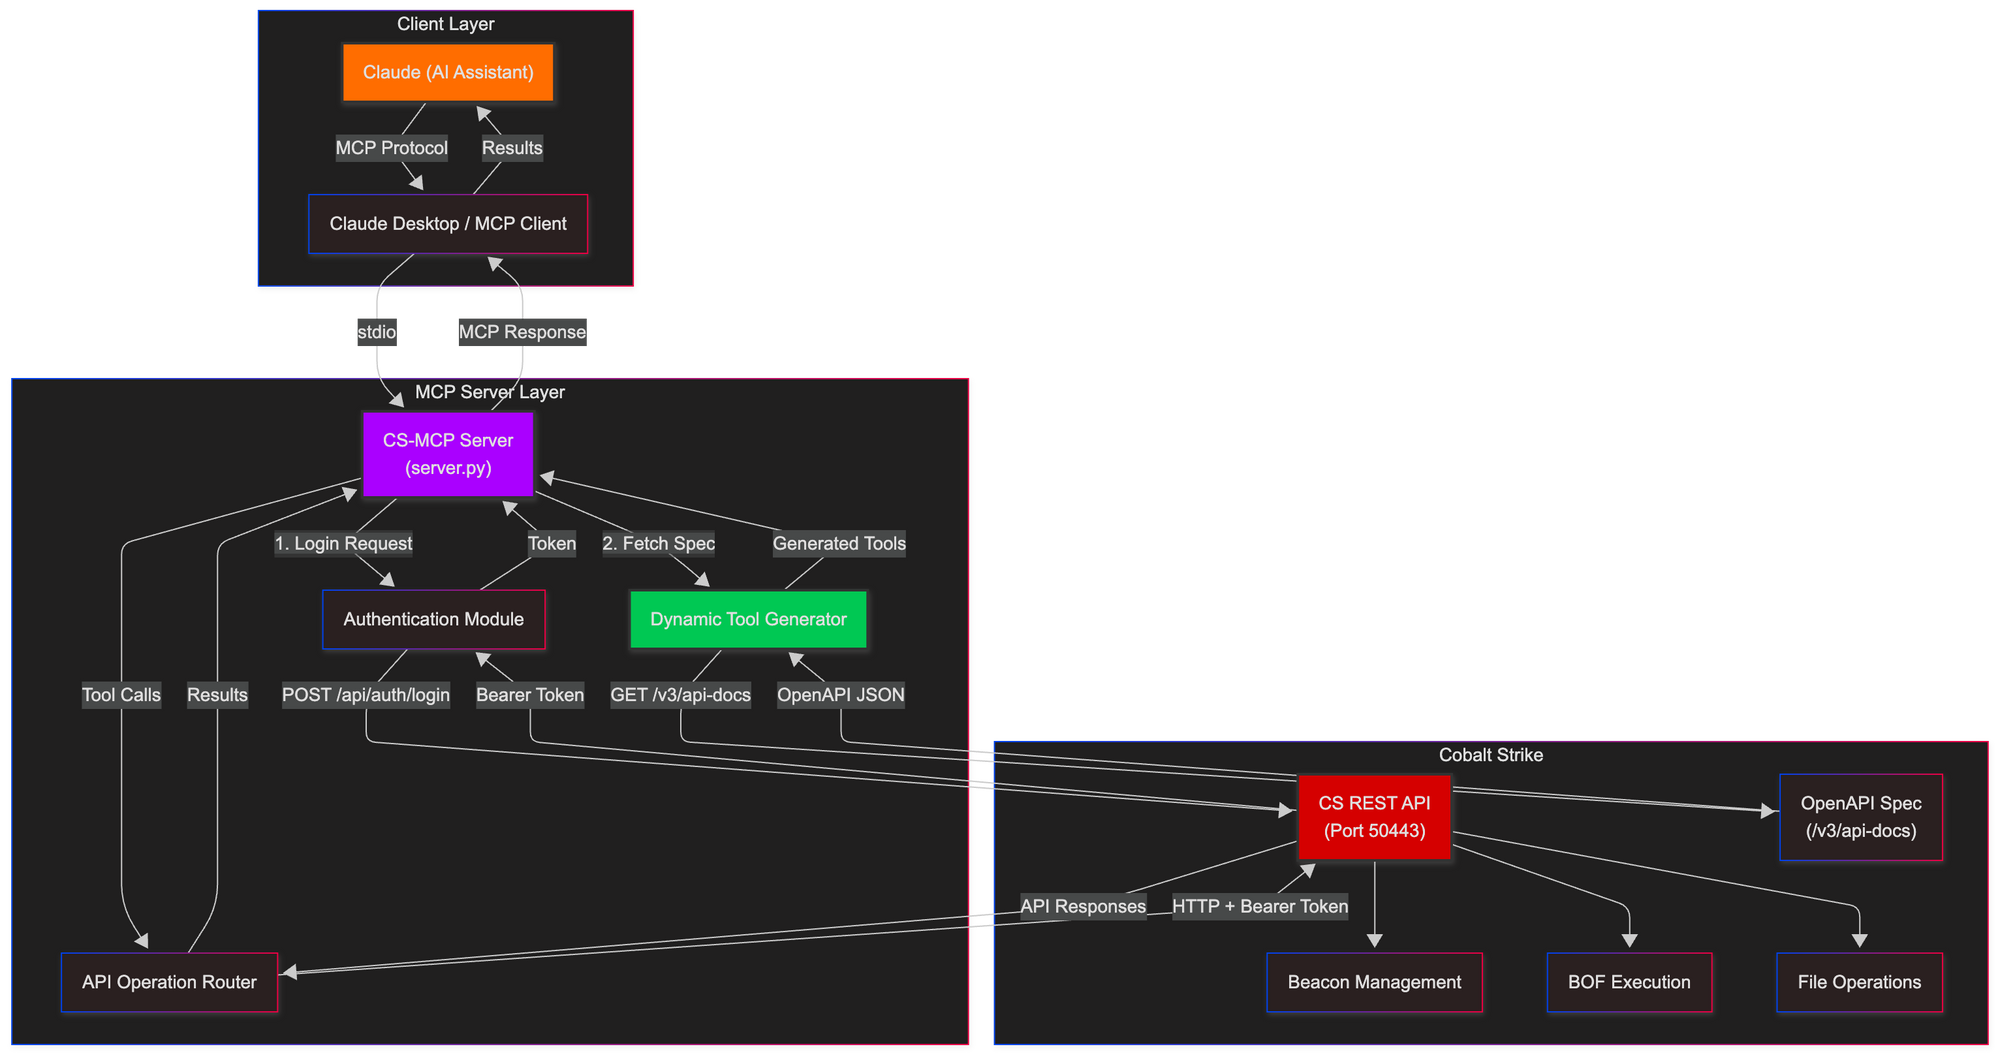Select the MCP Response edge label
Screen dimensions: 2000x1055
(522, 332)
